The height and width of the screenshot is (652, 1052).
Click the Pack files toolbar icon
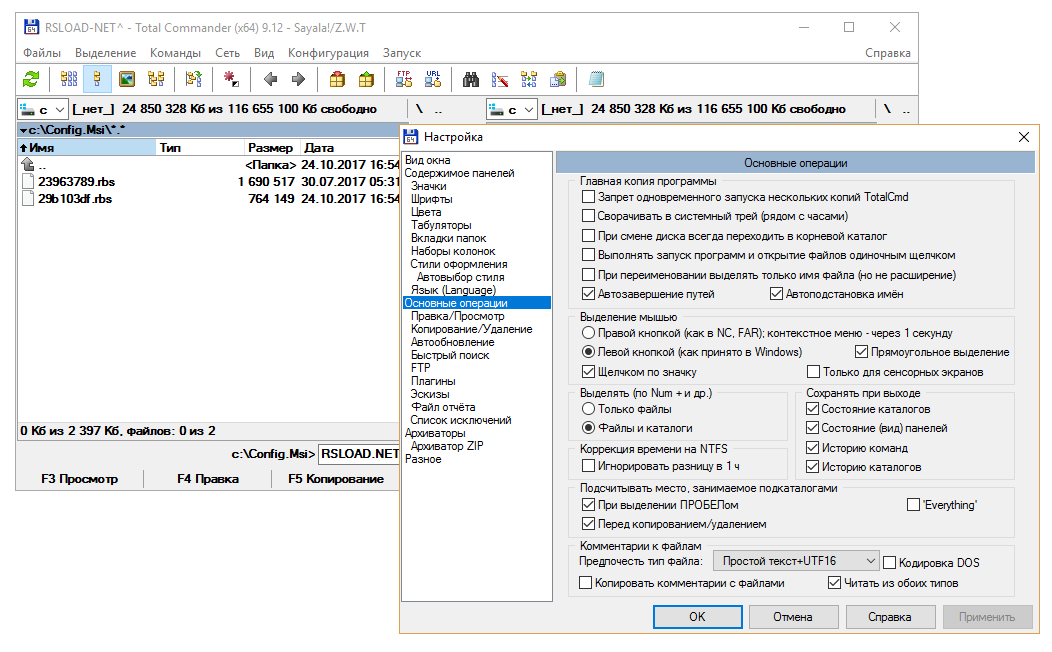click(337, 79)
